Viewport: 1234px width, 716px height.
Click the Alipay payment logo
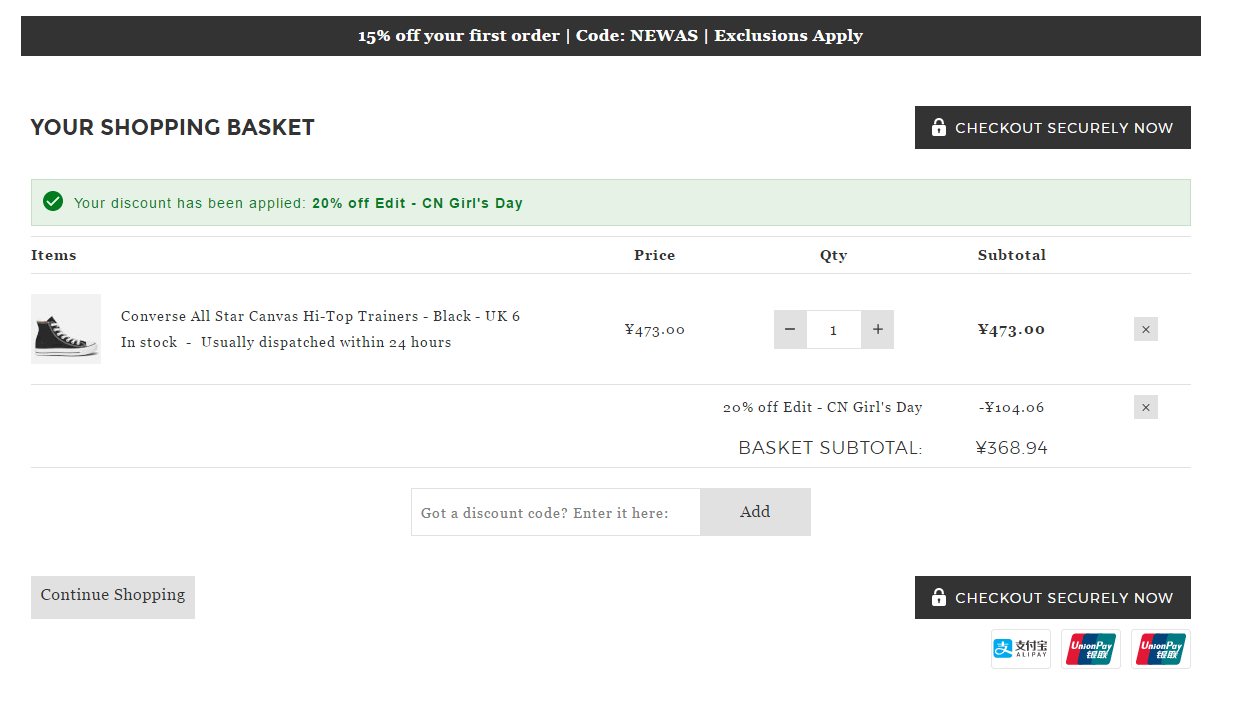(x=1020, y=649)
